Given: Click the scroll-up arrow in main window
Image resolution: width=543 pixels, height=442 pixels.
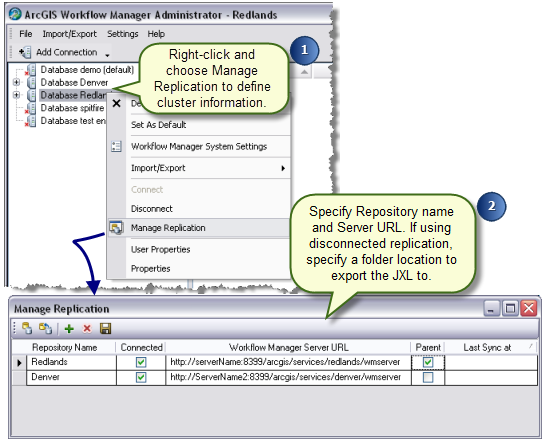Looking at the screenshot, I should point(304,72).
